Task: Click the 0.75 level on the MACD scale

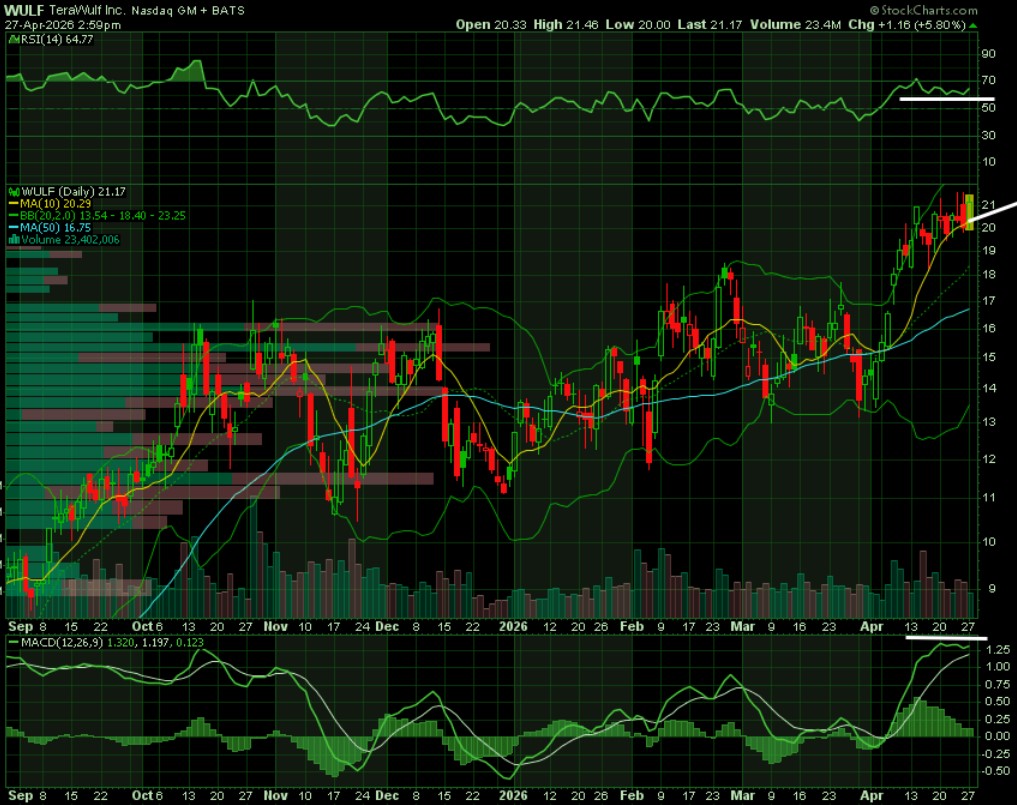Action: click(x=998, y=684)
